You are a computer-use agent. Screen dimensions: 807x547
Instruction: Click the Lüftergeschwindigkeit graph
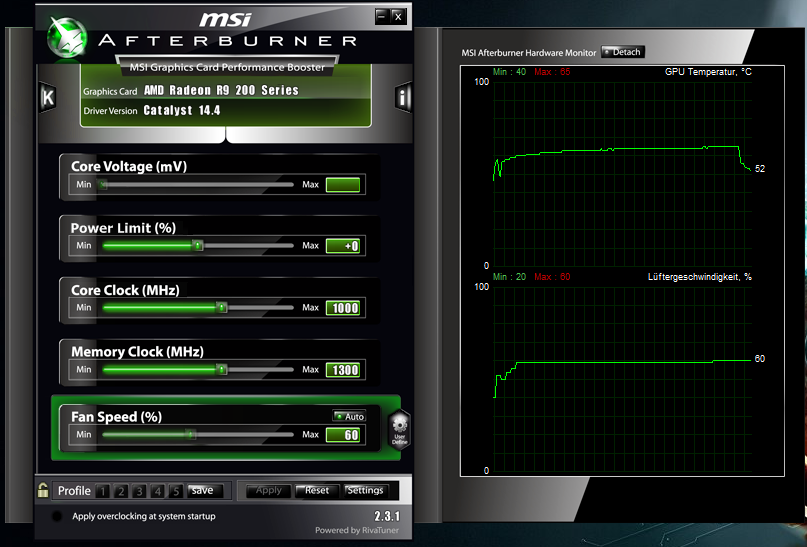(x=622, y=379)
